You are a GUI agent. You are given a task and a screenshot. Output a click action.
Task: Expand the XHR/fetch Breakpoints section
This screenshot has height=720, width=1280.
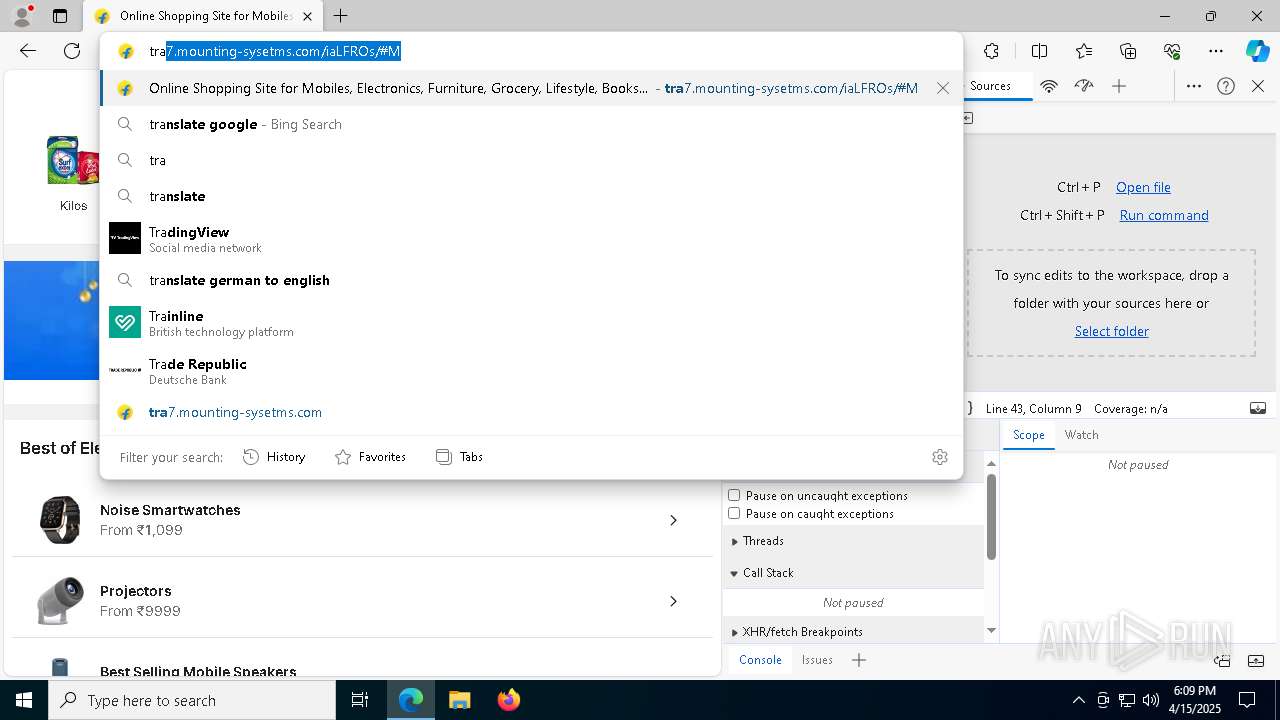[x=853, y=632]
